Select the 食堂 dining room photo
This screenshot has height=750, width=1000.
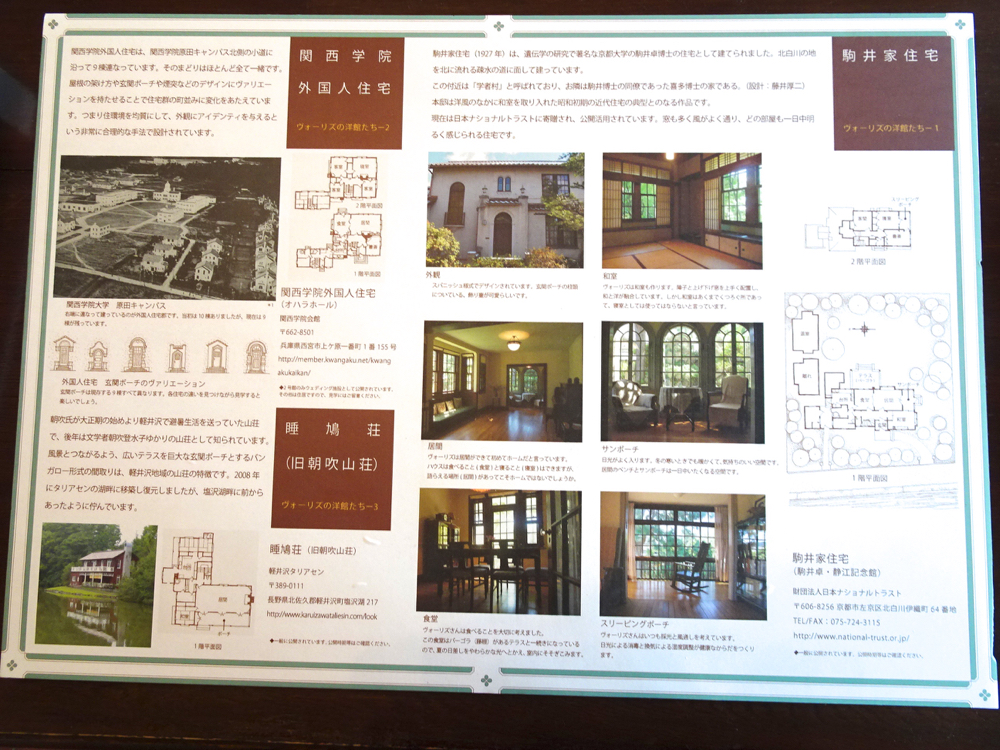[499, 552]
